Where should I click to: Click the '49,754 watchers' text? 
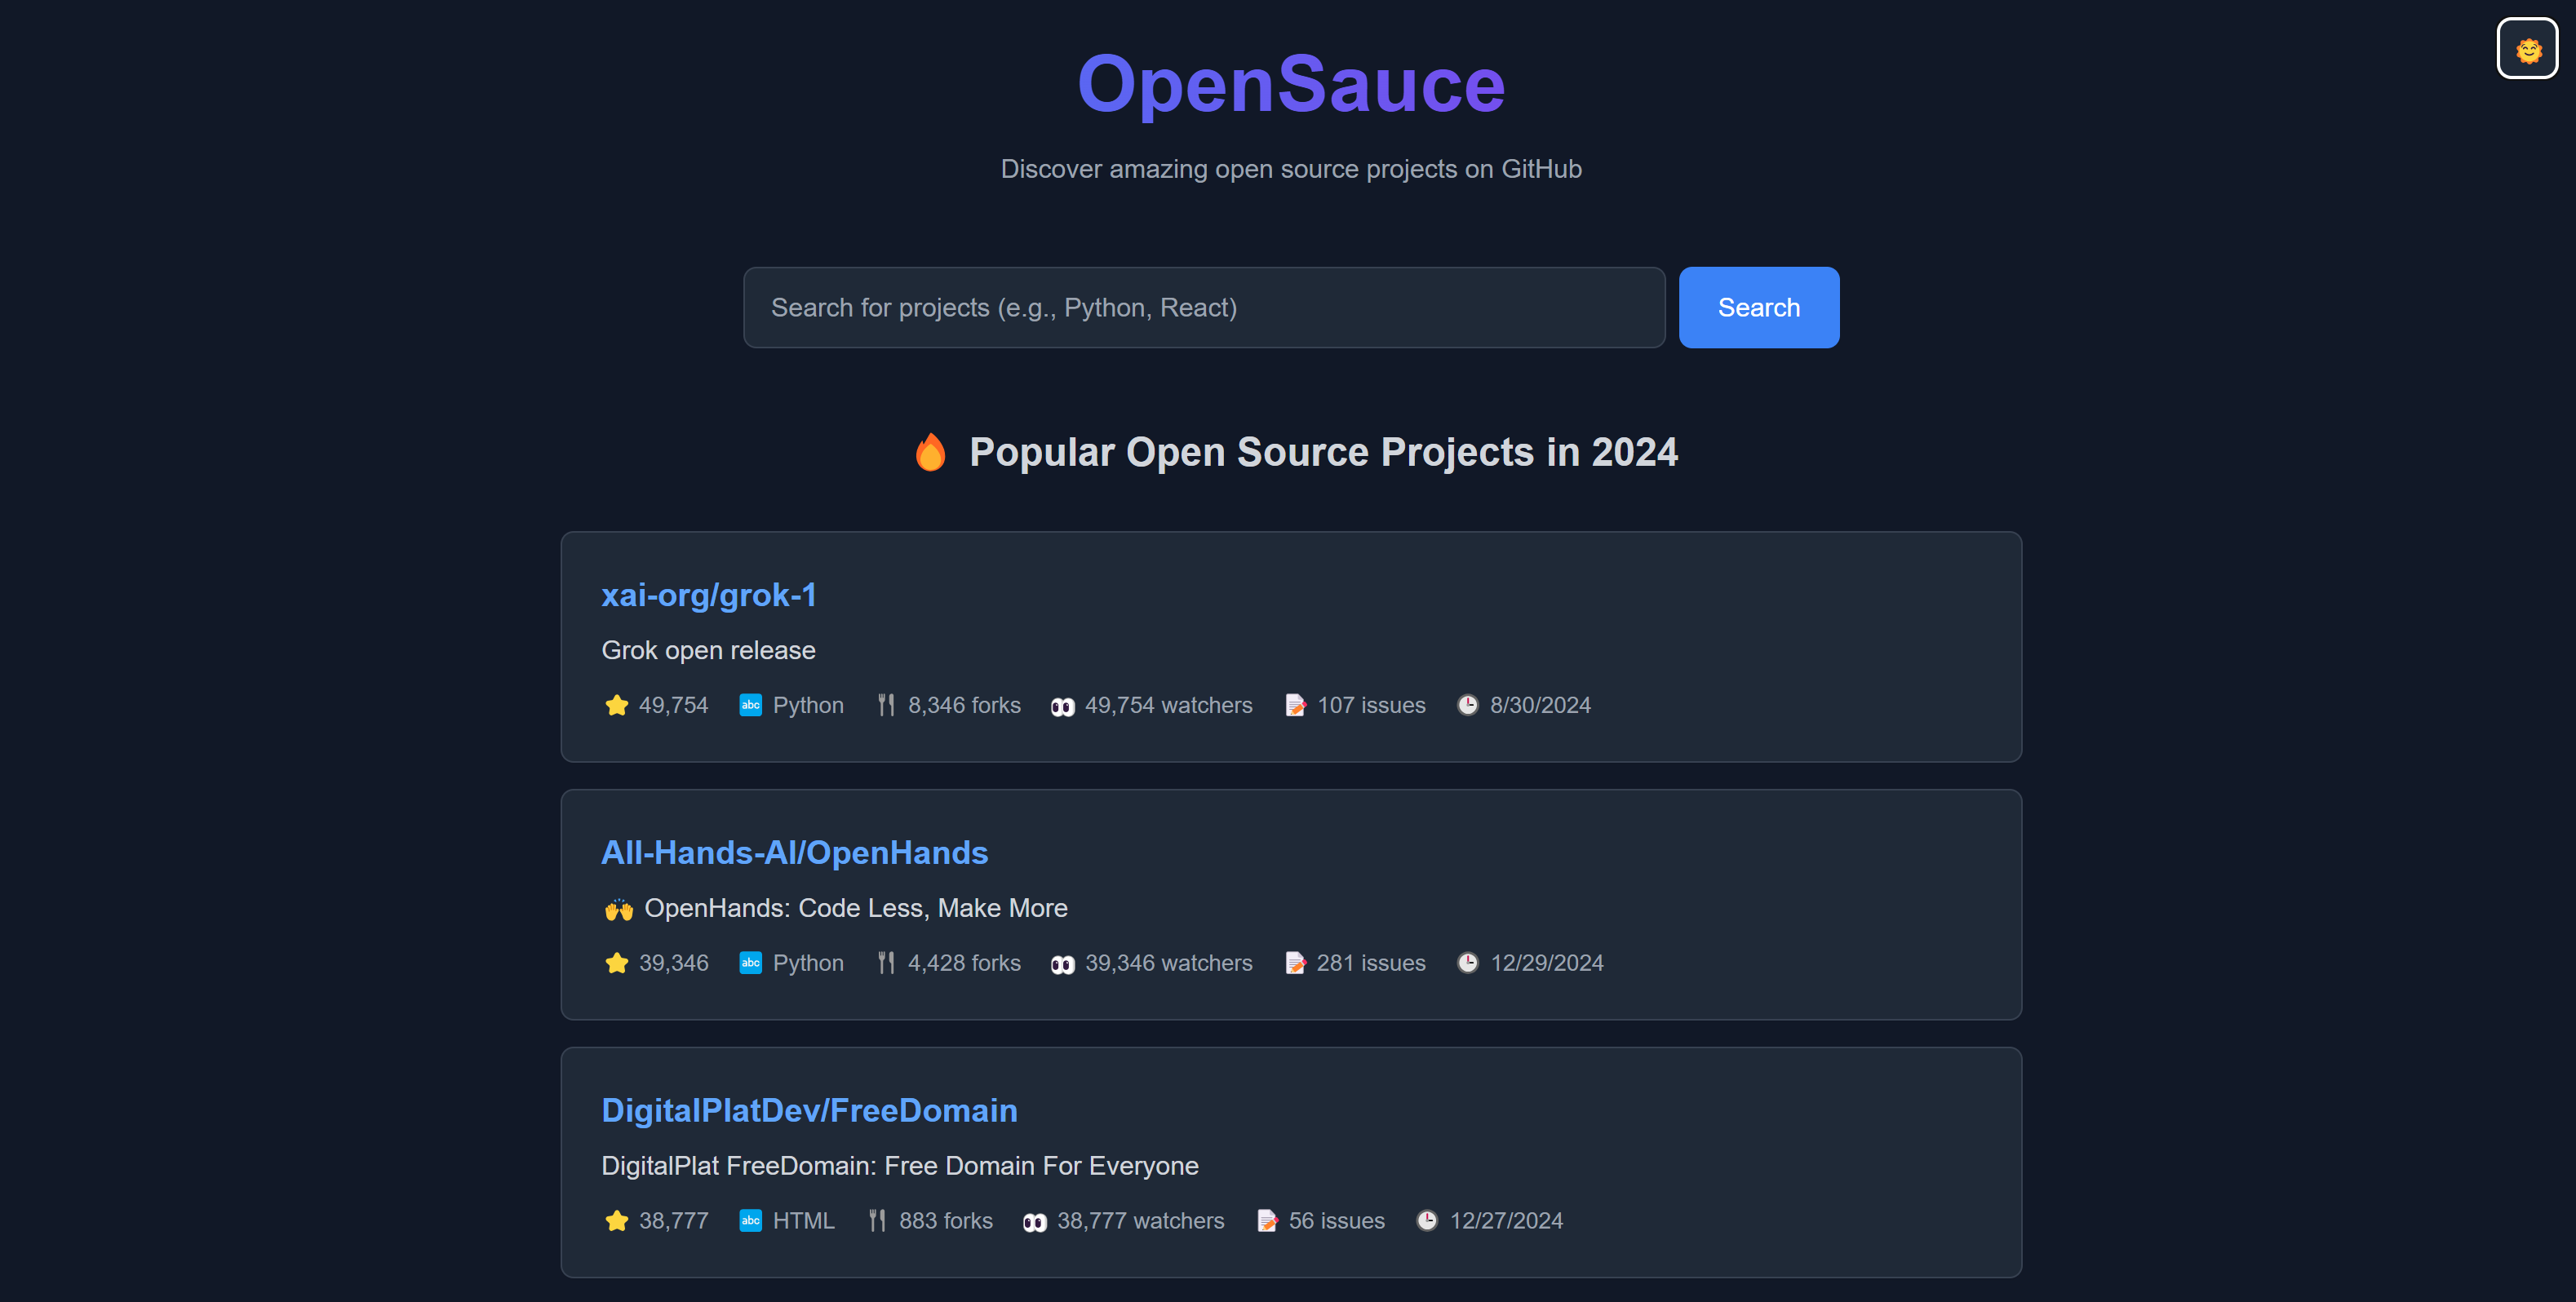[x=1168, y=705]
